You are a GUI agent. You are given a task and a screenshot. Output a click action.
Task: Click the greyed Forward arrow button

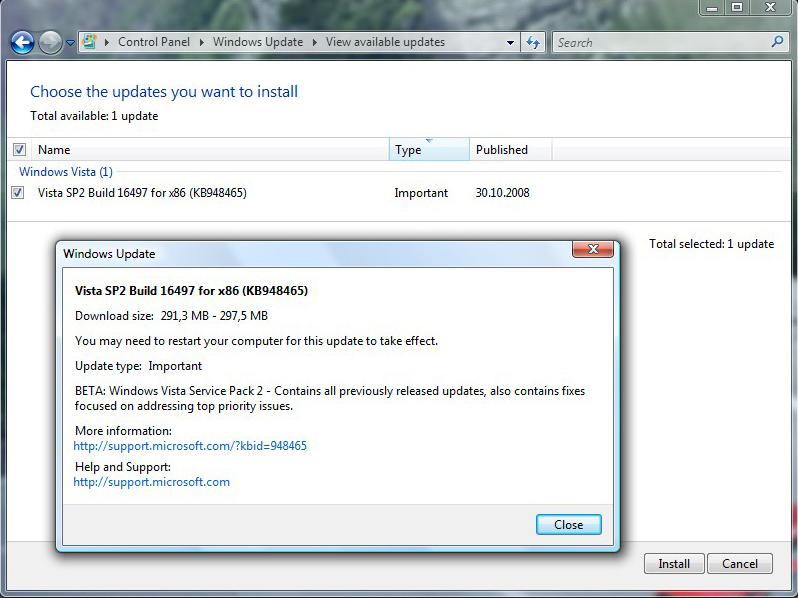click(50, 42)
